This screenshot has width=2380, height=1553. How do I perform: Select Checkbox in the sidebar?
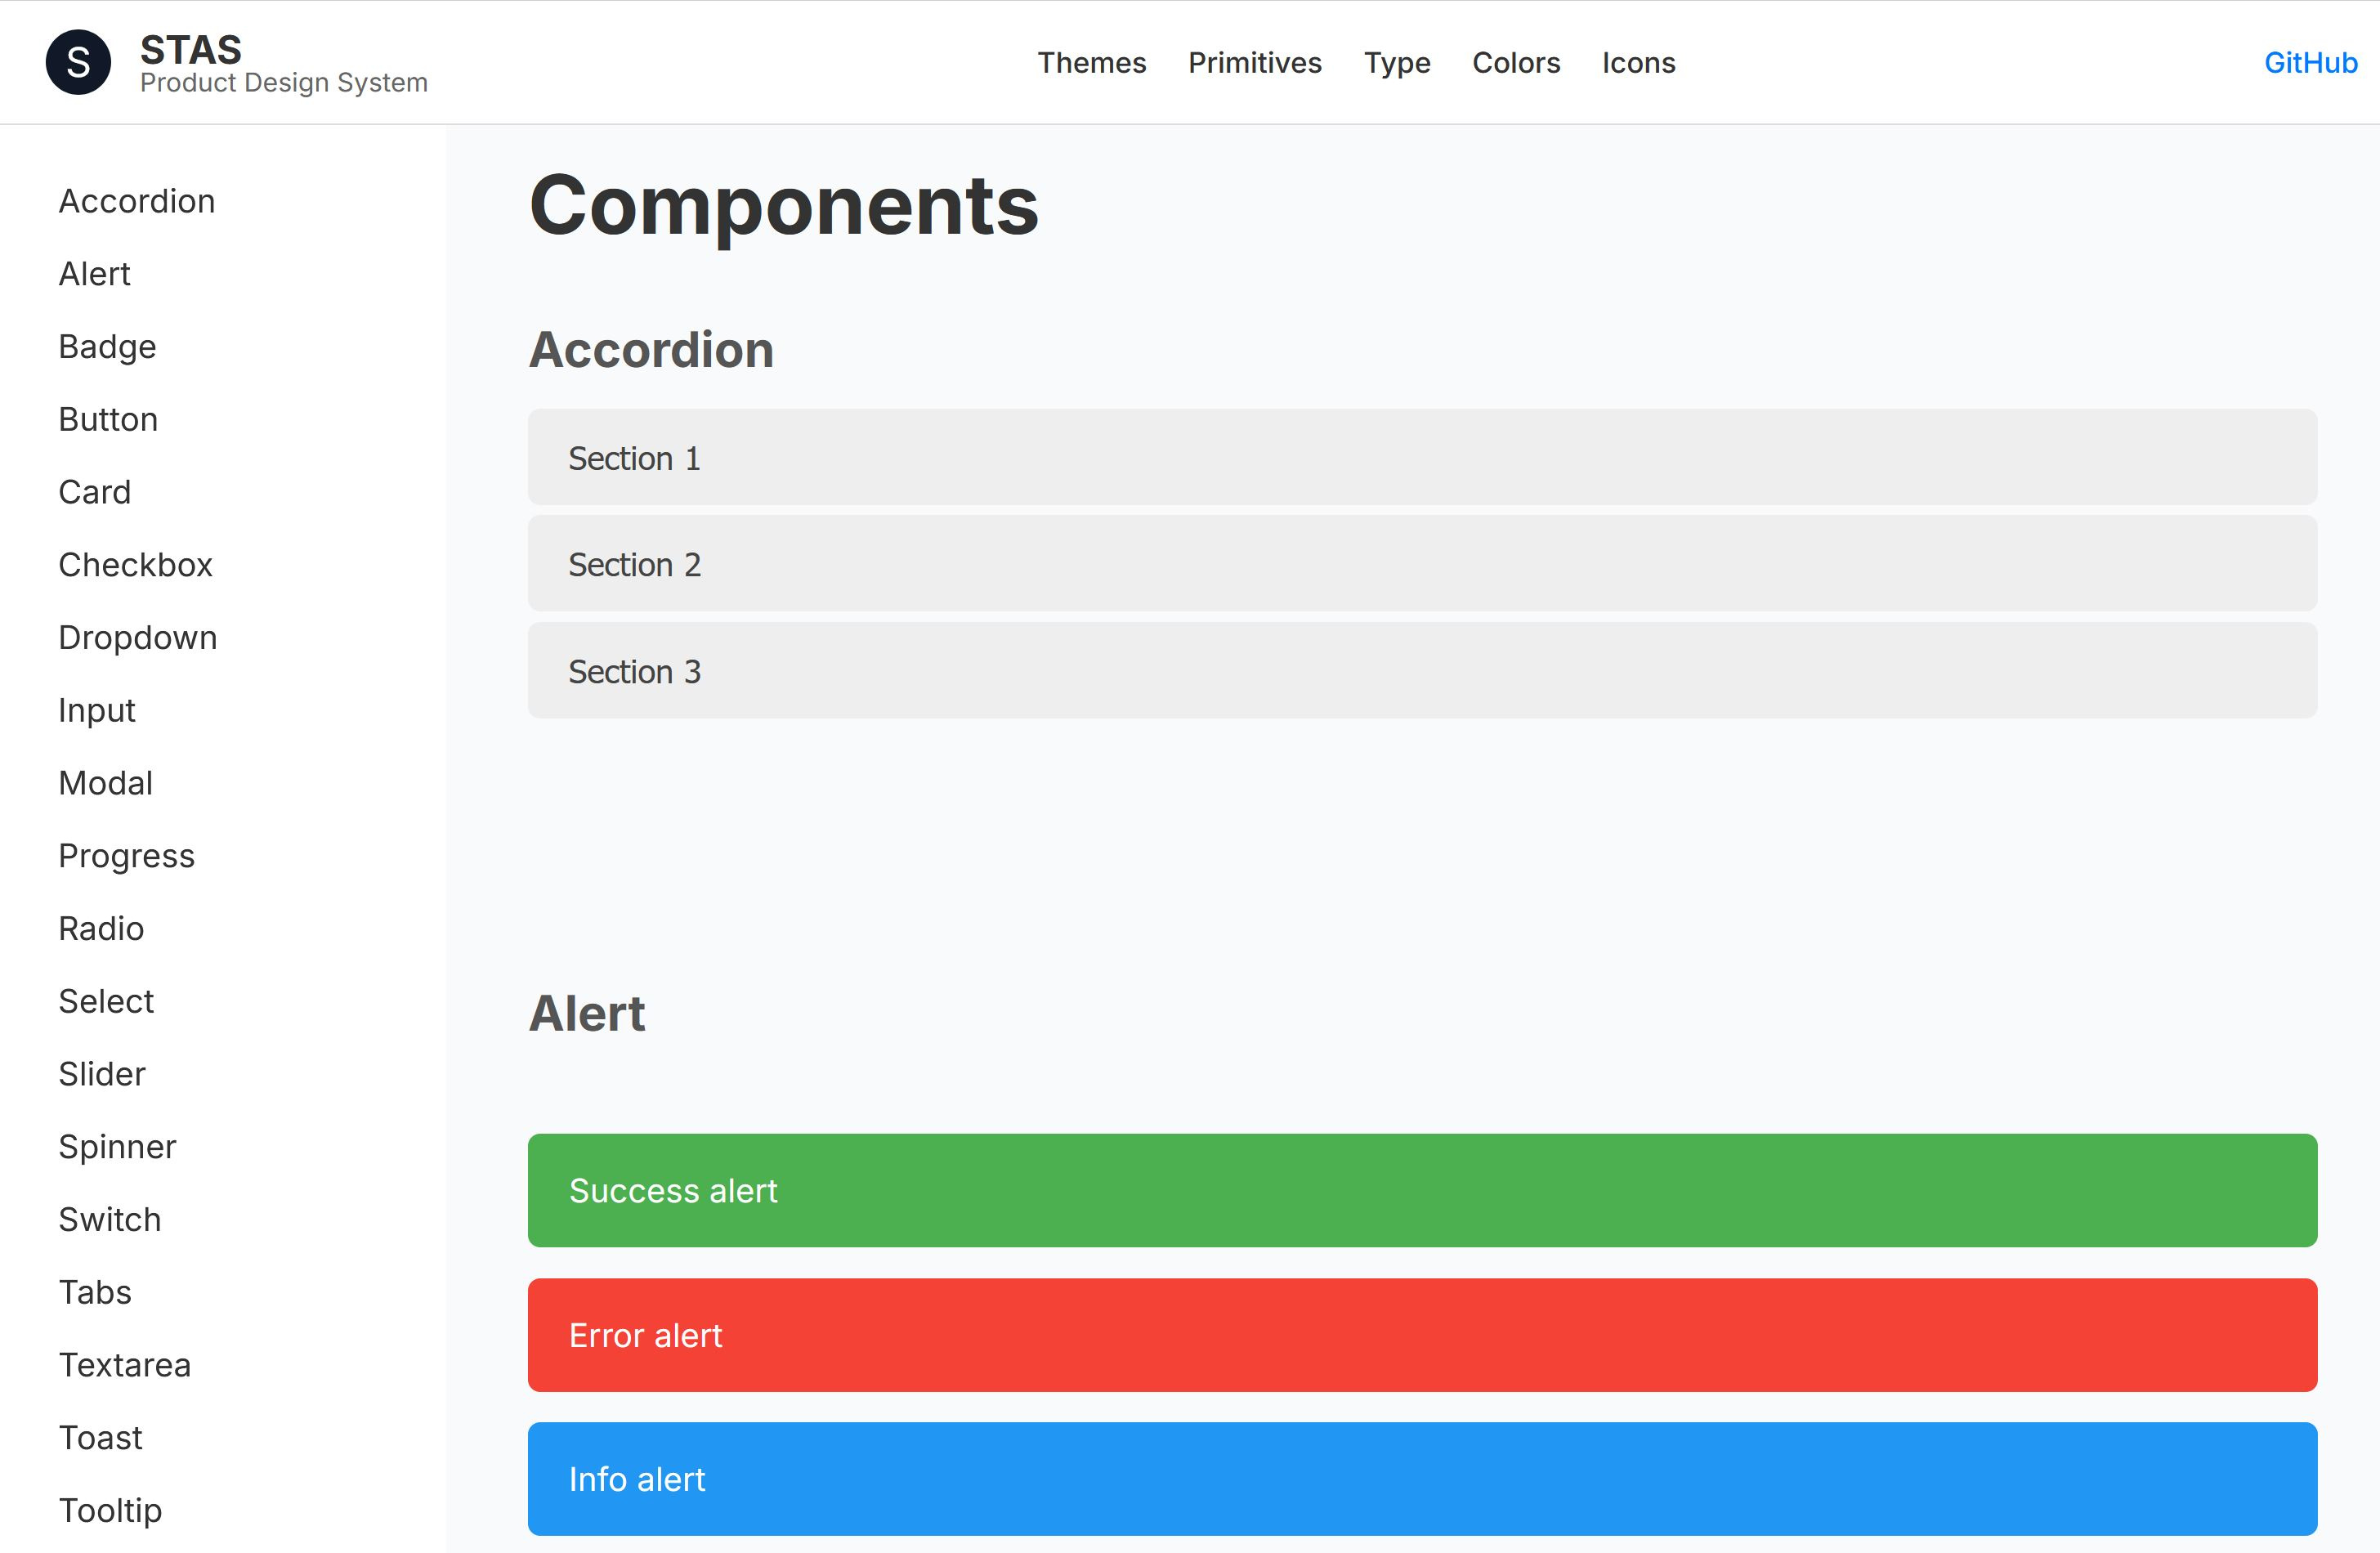[135, 564]
